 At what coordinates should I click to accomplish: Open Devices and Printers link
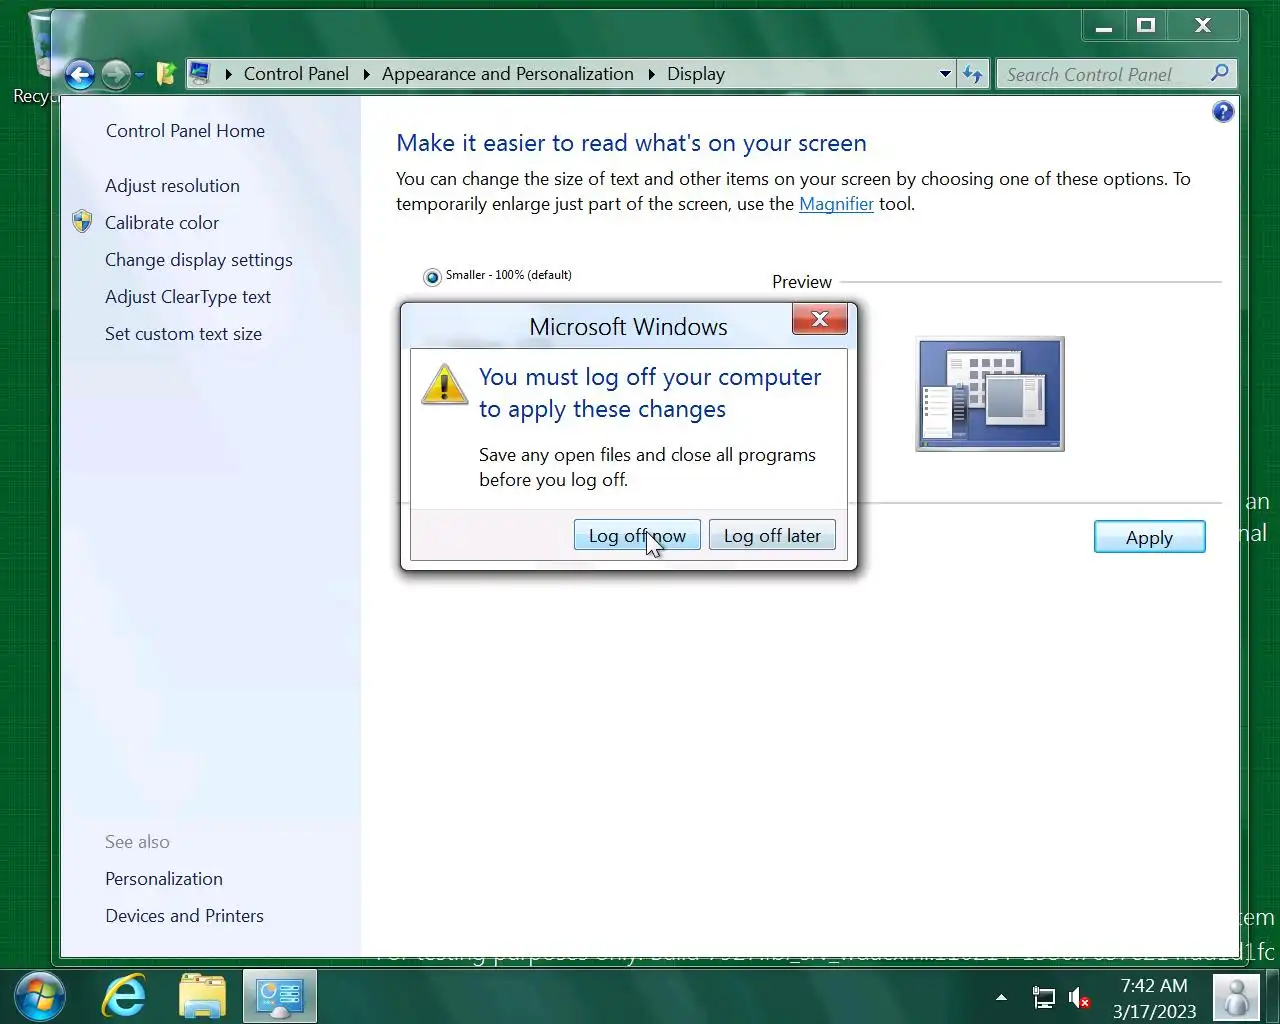click(x=184, y=916)
